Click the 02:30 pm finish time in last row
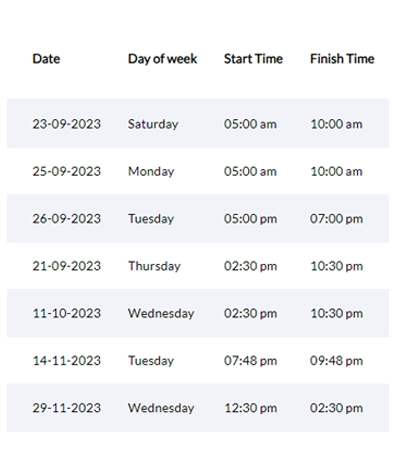The height and width of the screenshot is (457, 400). [336, 408]
